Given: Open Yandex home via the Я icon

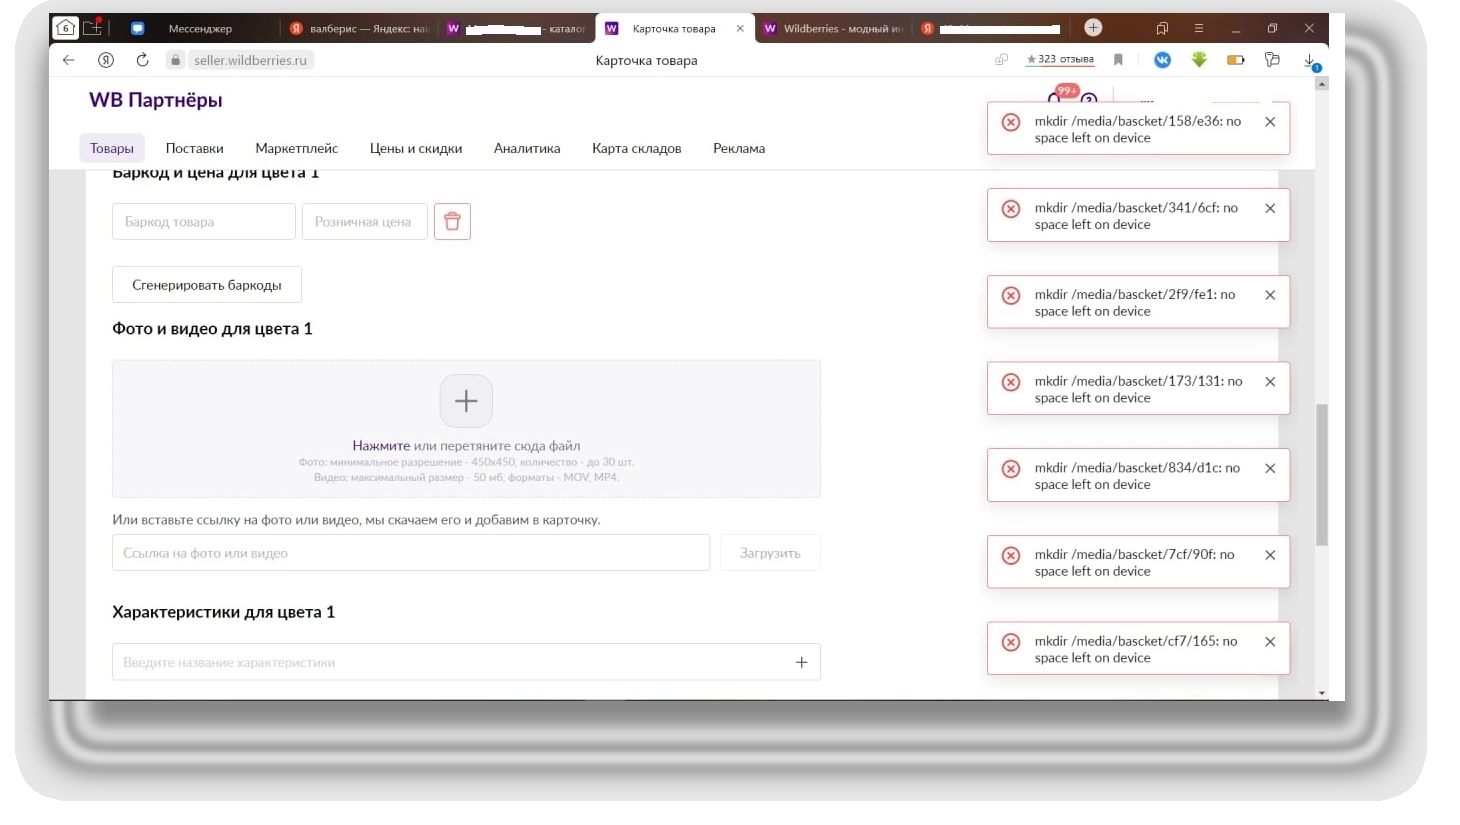Looking at the screenshot, I should click(105, 60).
